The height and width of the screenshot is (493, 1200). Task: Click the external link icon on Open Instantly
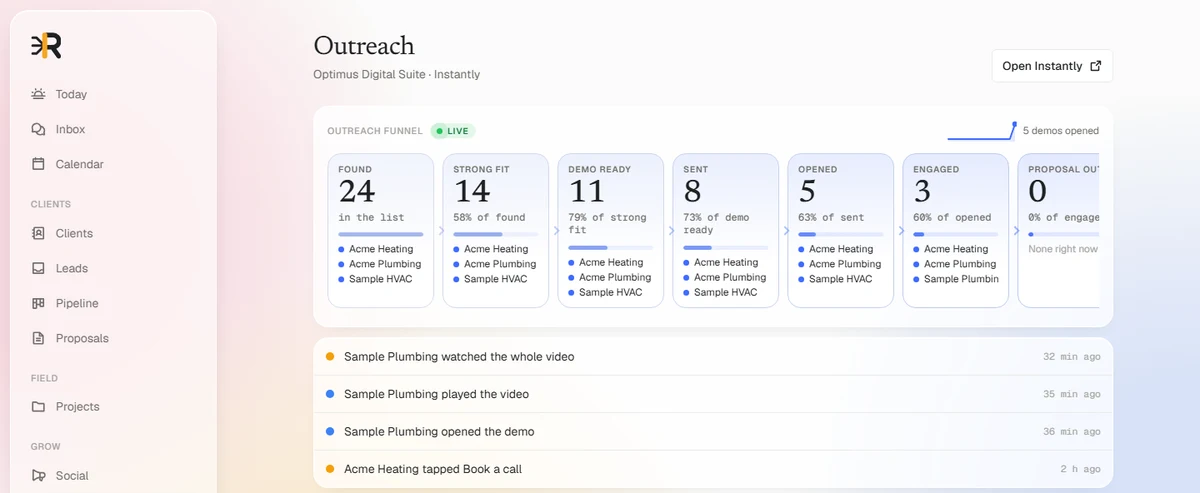click(1095, 66)
